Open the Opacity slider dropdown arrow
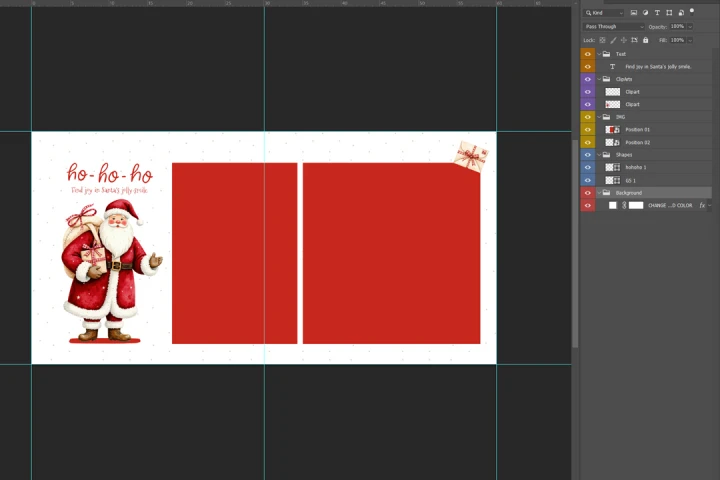The width and height of the screenshot is (720, 480). pyautogui.click(x=690, y=27)
